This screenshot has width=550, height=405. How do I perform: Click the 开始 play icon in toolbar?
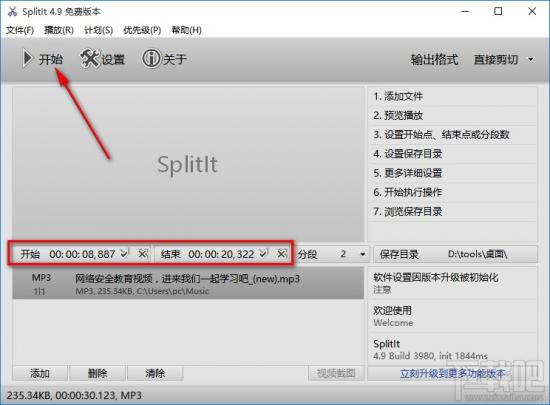(x=27, y=59)
